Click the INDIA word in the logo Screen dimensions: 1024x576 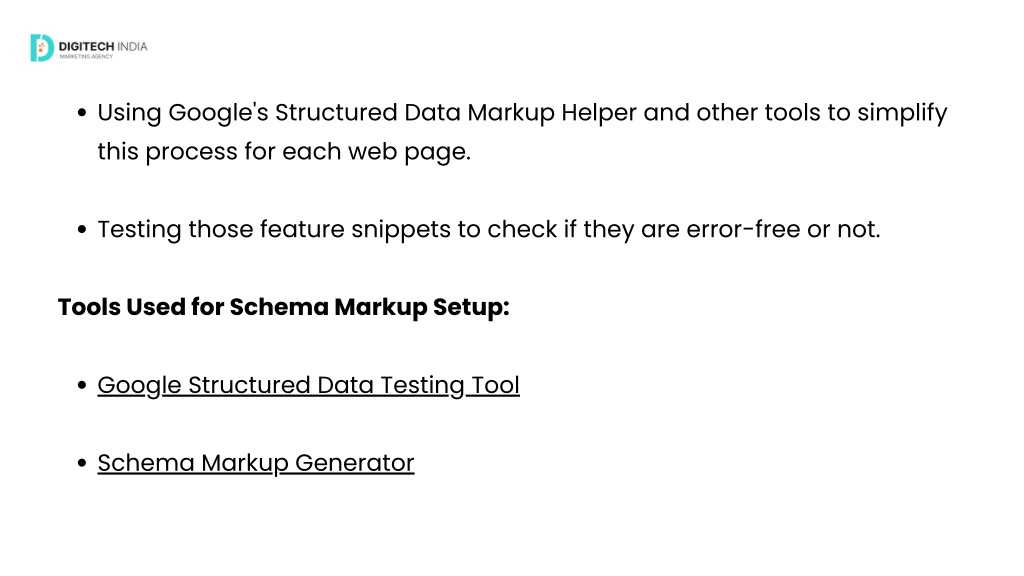point(132,46)
